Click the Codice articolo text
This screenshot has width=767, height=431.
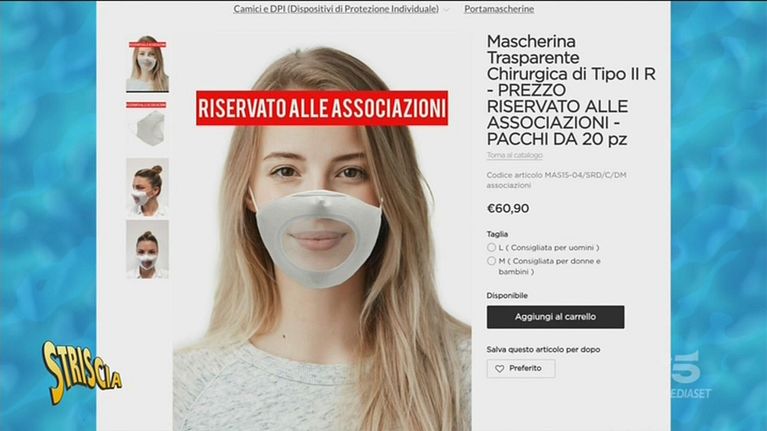(556, 180)
